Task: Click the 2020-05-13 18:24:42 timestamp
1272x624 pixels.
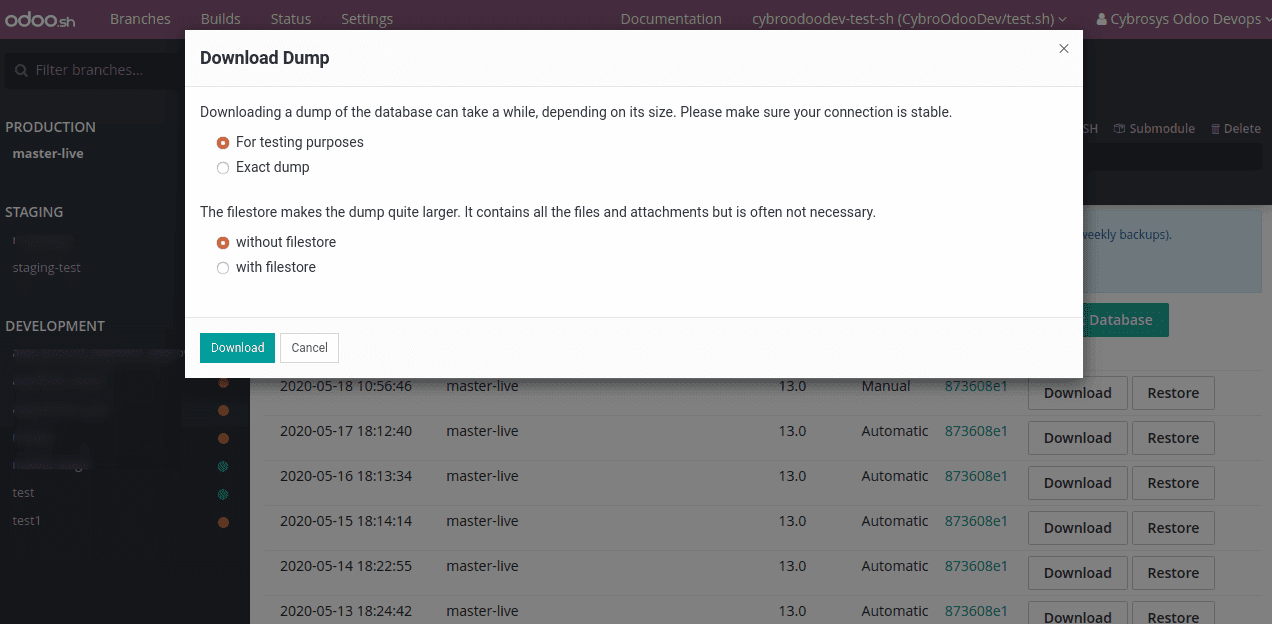Action: coord(346,611)
